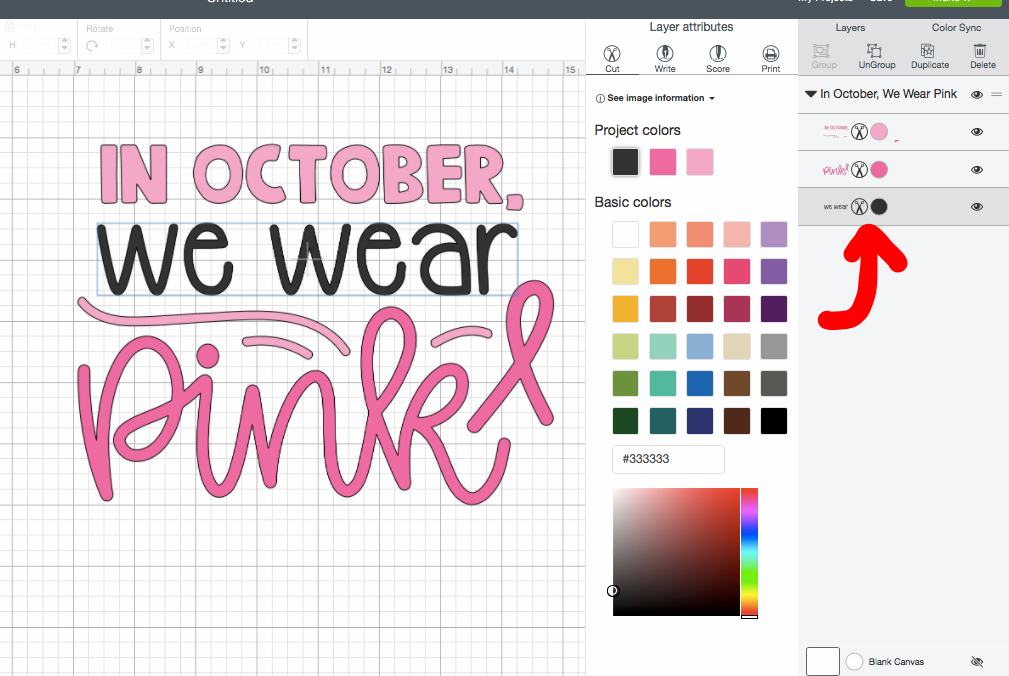The height and width of the screenshot is (676, 1009).
Task: Switch to the Layers tab
Action: click(850, 28)
